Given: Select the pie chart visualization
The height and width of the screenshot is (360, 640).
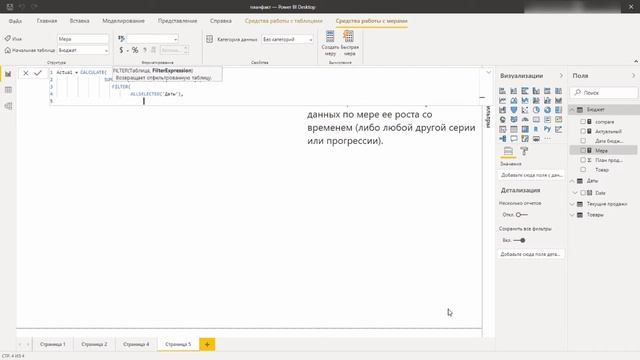Looking at the screenshot, I should (536, 110).
